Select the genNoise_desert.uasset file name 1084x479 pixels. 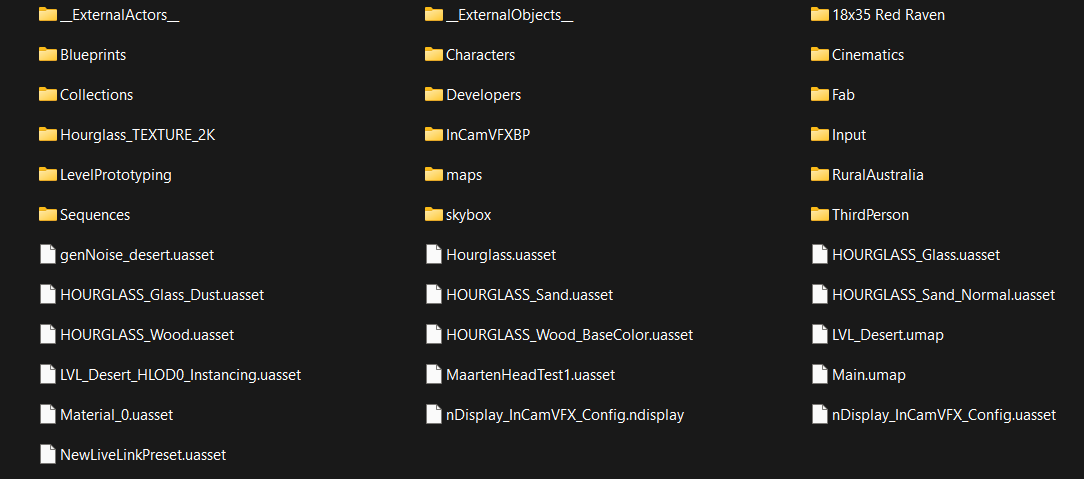pyautogui.click(x=136, y=255)
